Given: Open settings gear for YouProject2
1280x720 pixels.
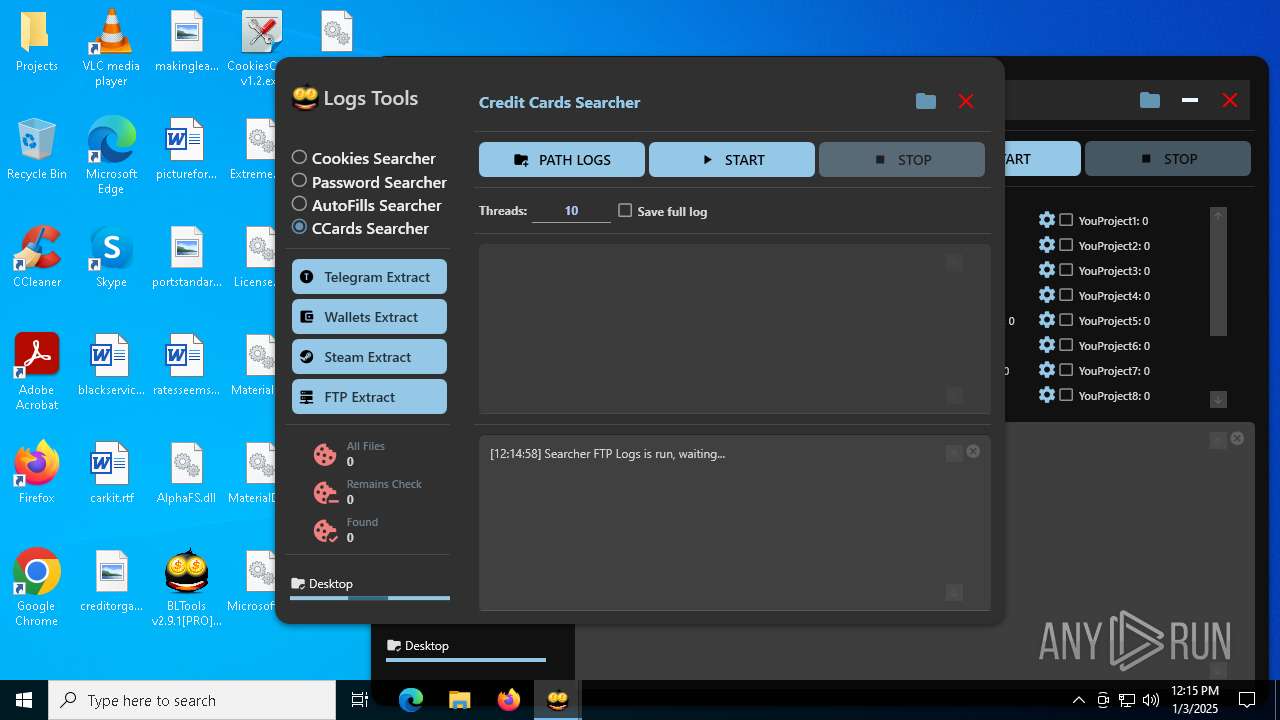Looking at the screenshot, I should click(x=1047, y=245).
